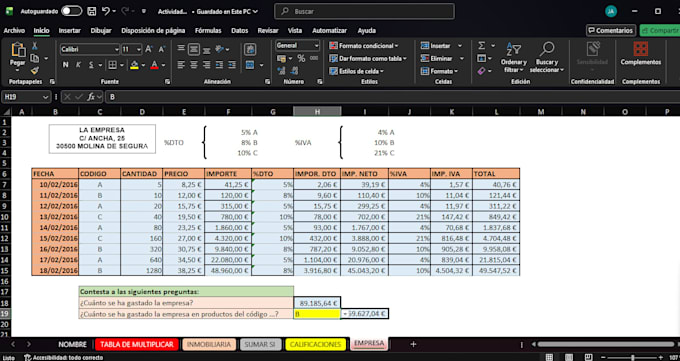
Task: Click the AutoSum sigma icon
Action: (481, 46)
